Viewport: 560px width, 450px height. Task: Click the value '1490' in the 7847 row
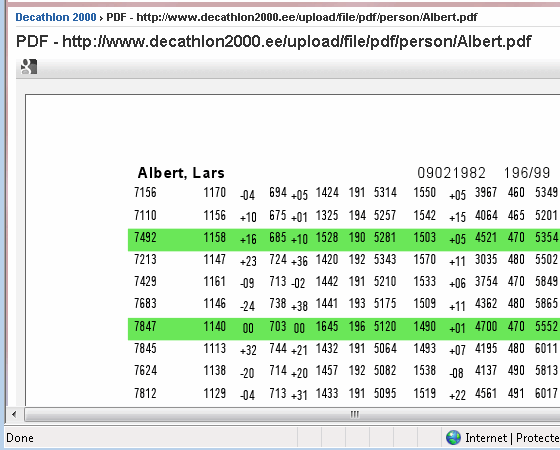[x=425, y=326]
